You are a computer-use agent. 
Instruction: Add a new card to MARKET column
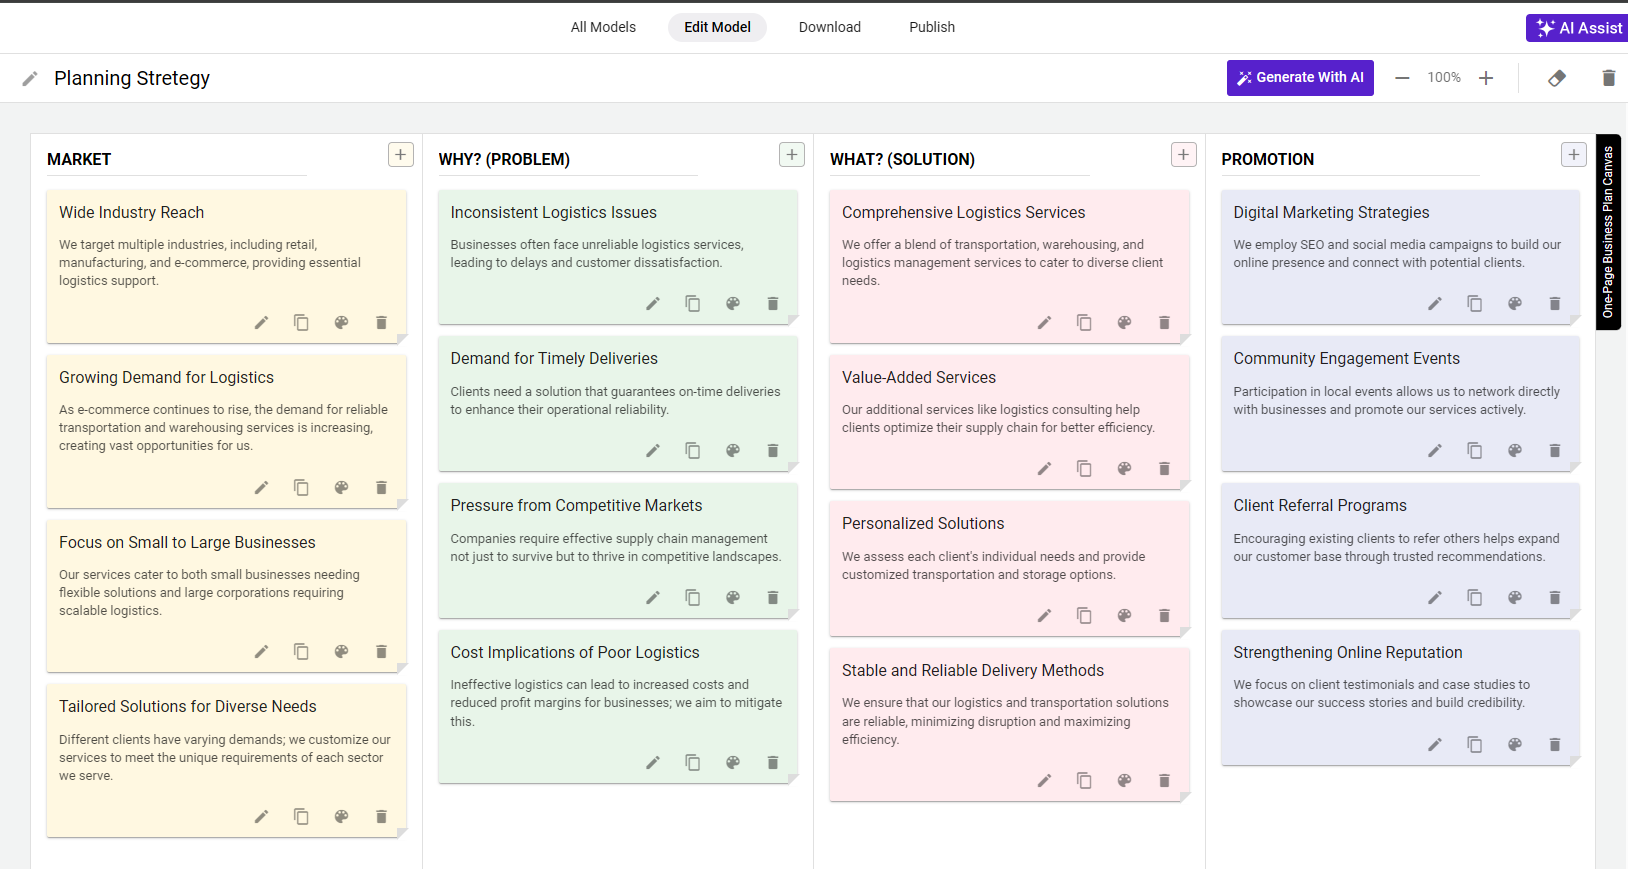tap(400, 155)
